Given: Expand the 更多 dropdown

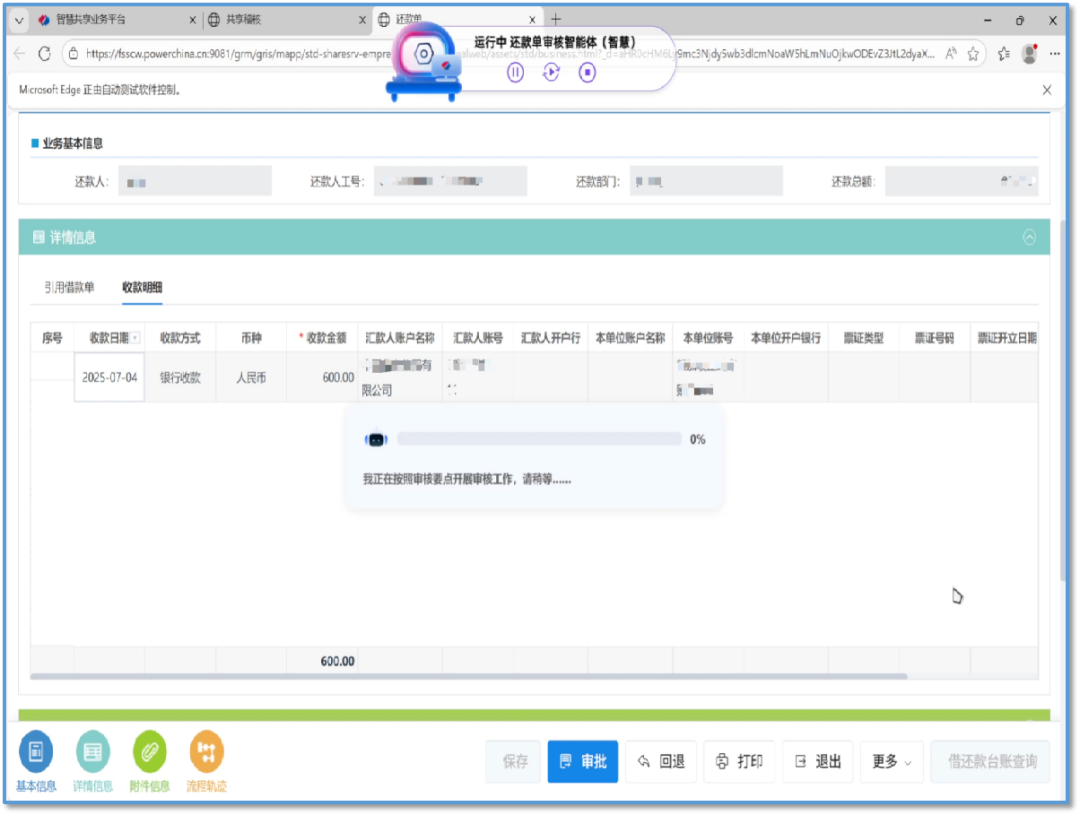Looking at the screenshot, I should click(891, 762).
